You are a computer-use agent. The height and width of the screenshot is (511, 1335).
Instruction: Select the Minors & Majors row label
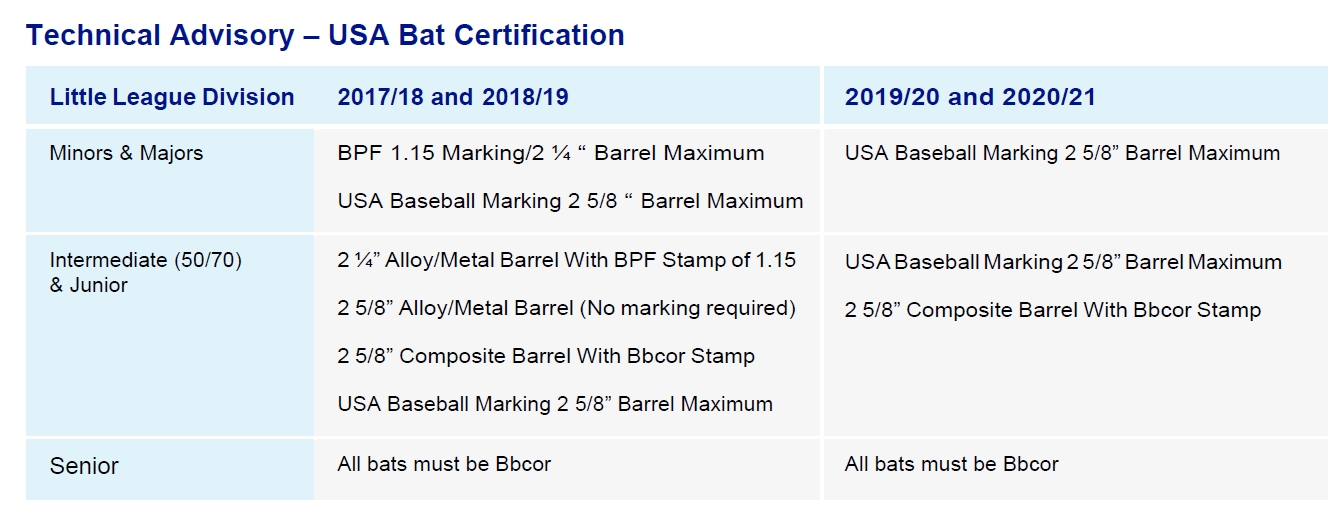126,153
